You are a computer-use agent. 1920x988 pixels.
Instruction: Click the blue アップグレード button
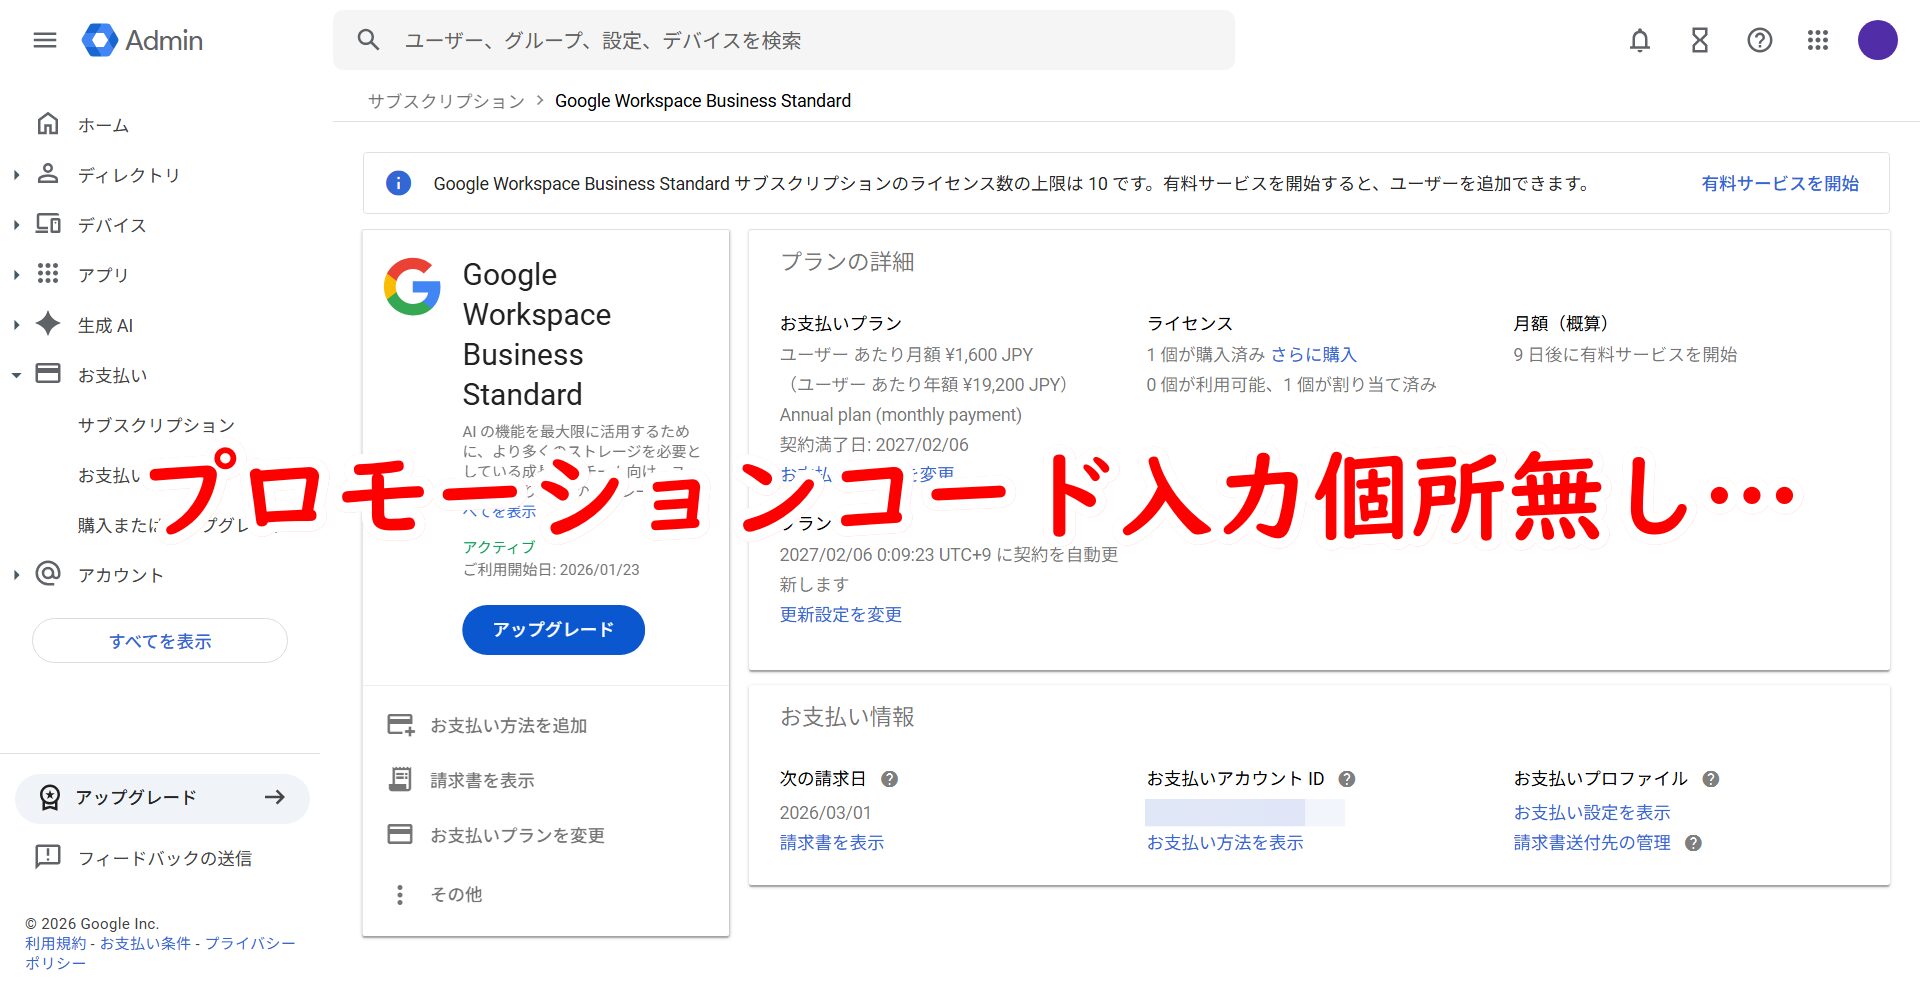(x=553, y=629)
